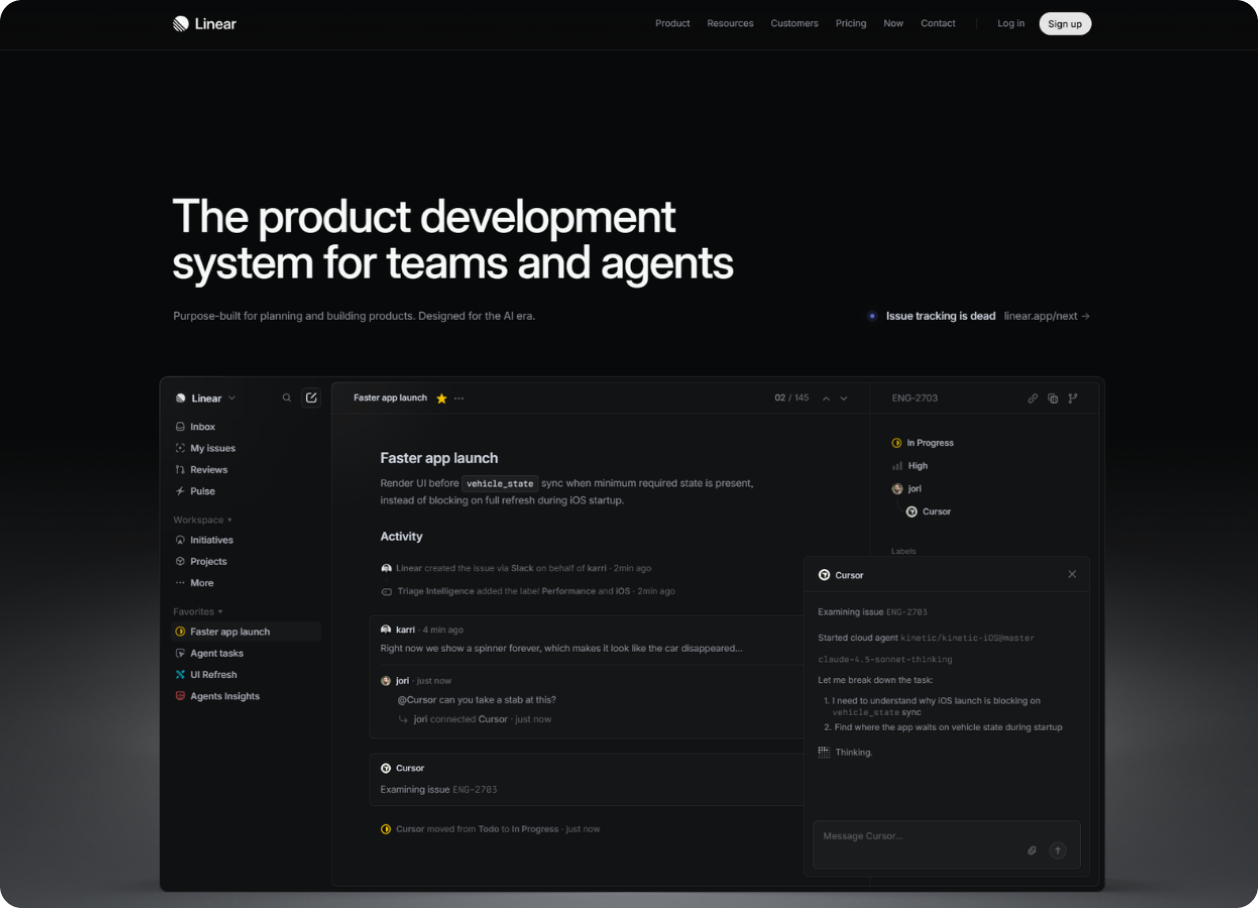The width and height of the screenshot is (1258, 908).
Task: Change the In Progress status indicator
Action: [922, 443]
